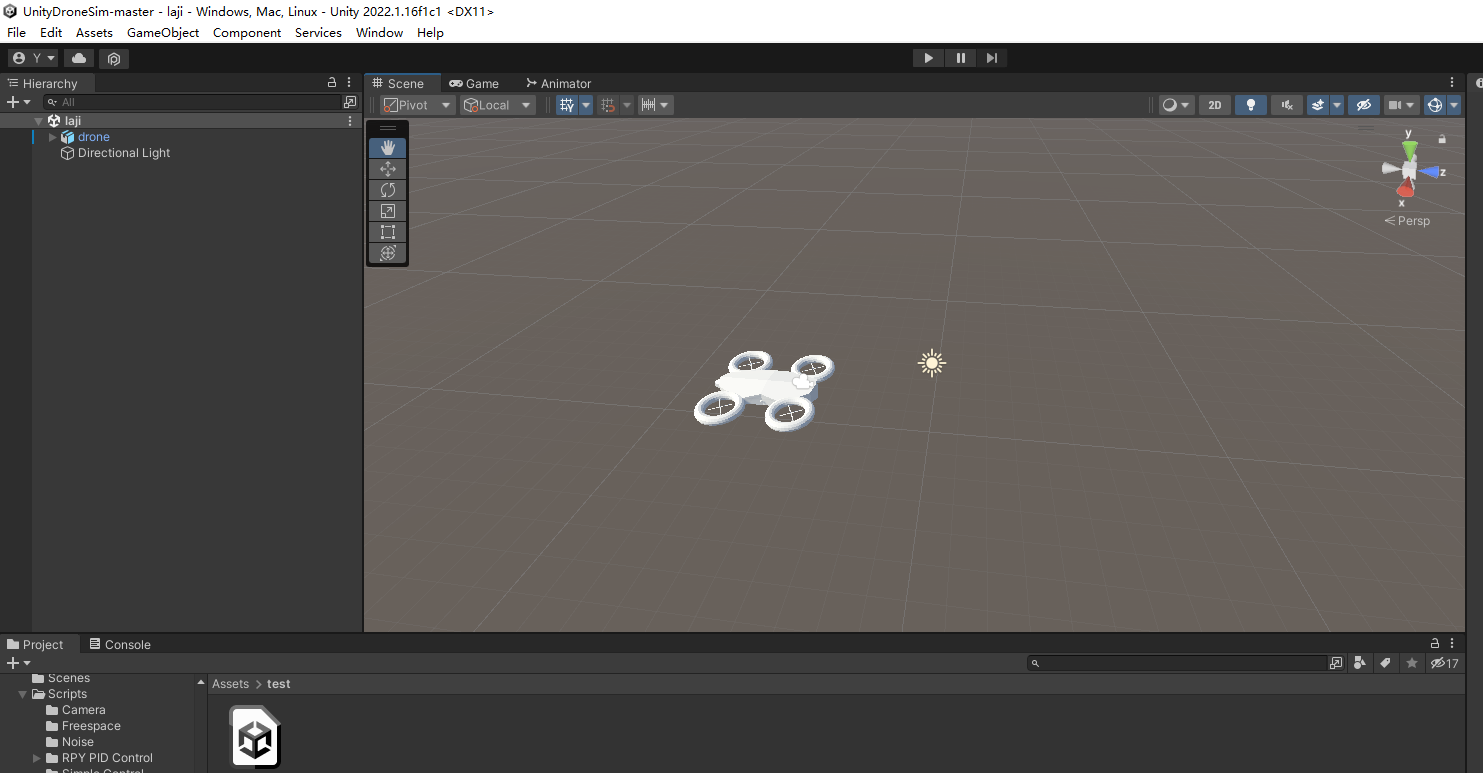The width and height of the screenshot is (1483, 773).
Task: Toggle Persp projection label
Action: pyautogui.click(x=1408, y=221)
